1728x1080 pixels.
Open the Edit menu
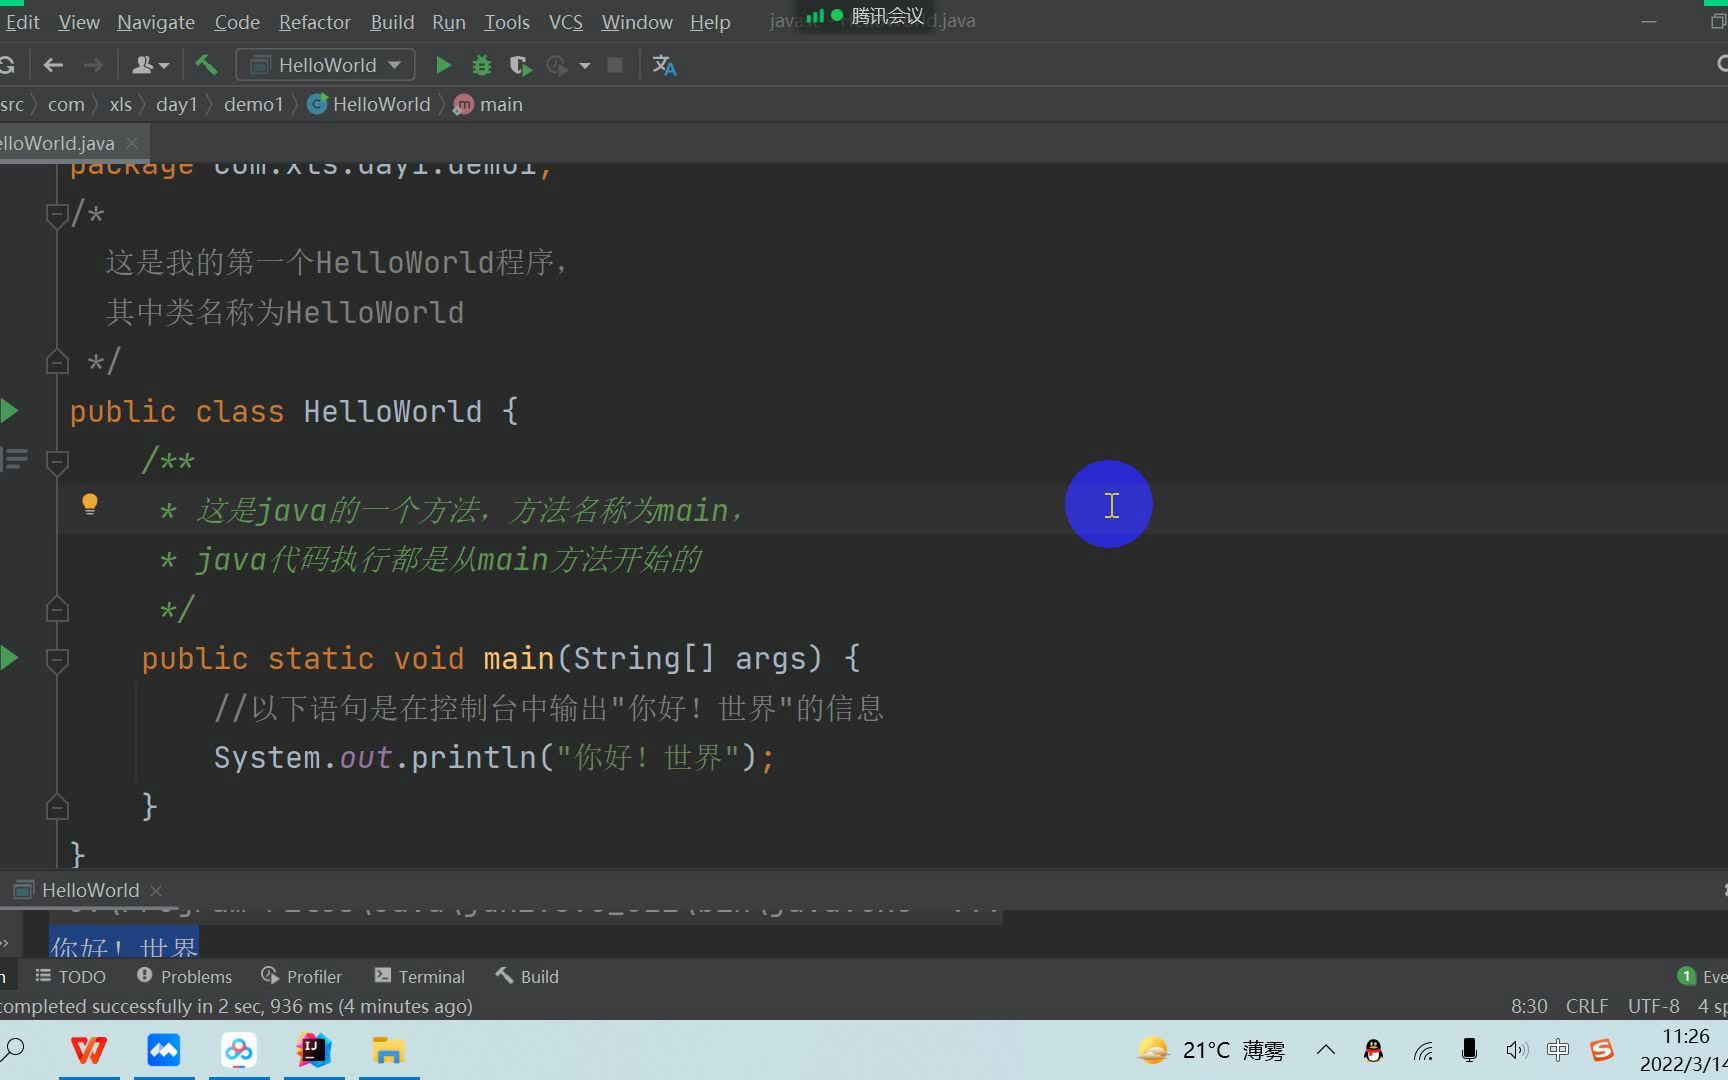[x=22, y=22]
